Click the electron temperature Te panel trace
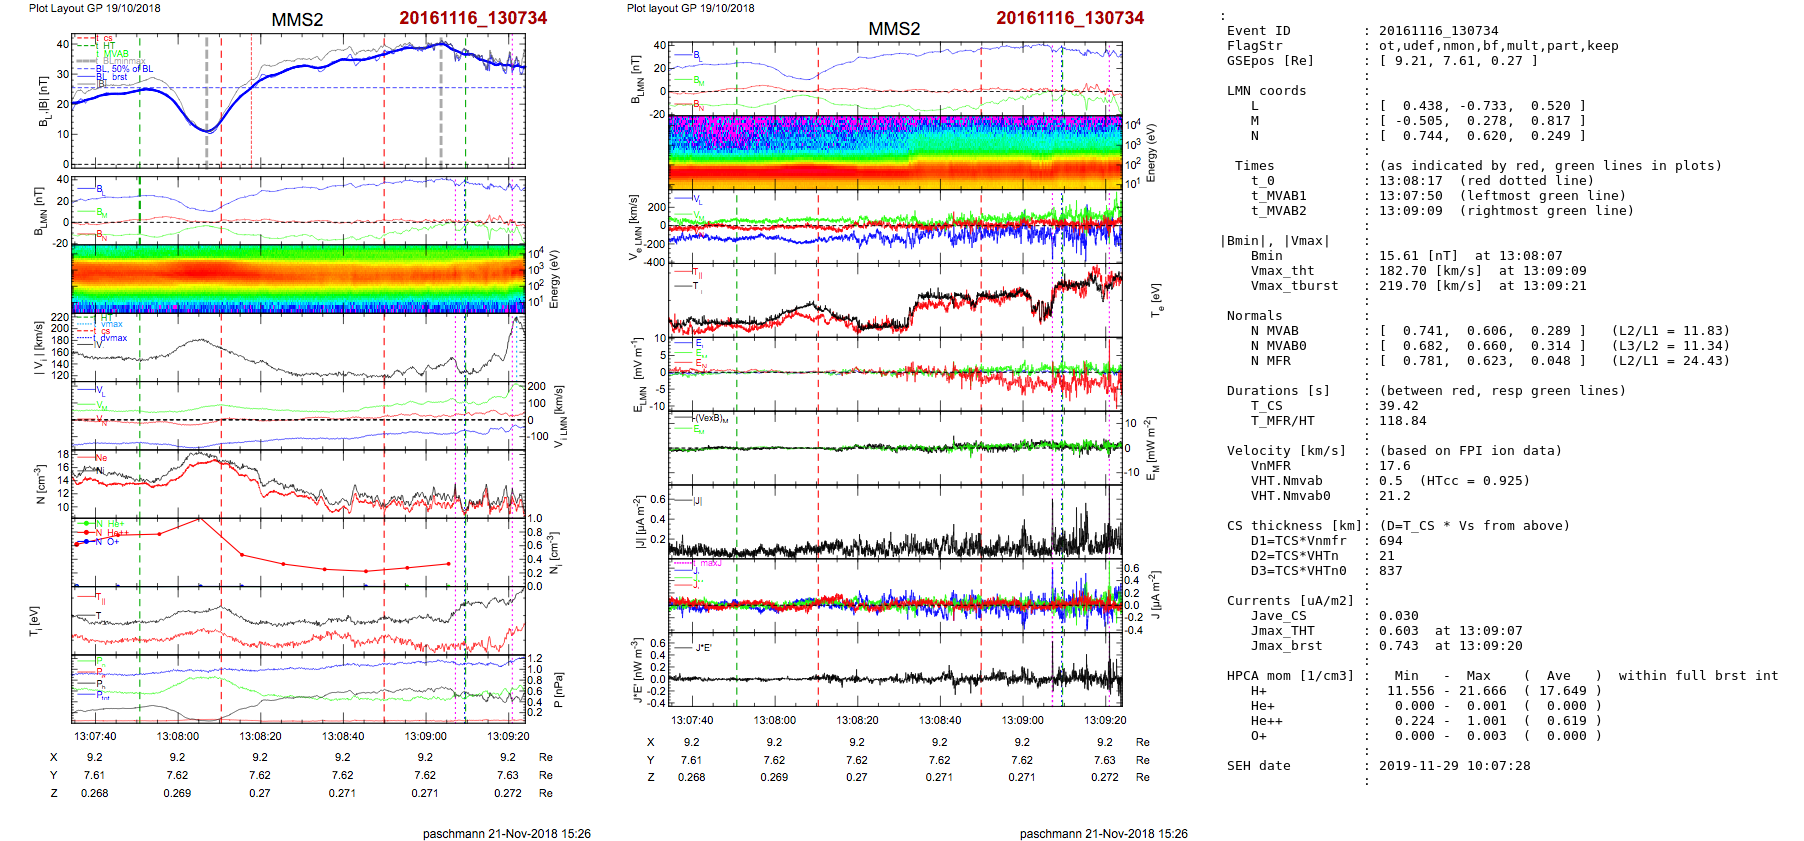 [x=895, y=301]
